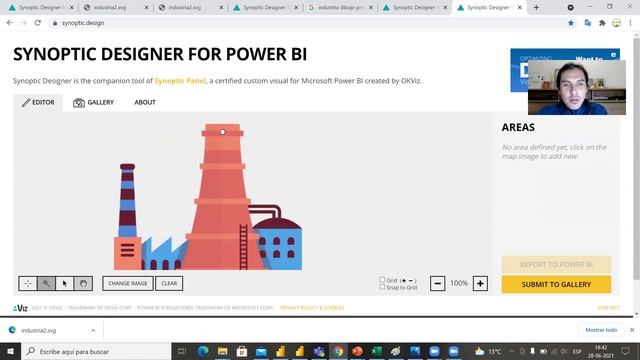Close the downloads bar
Image resolution: width=640 pixels, height=360 pixels.
point(632,330)
